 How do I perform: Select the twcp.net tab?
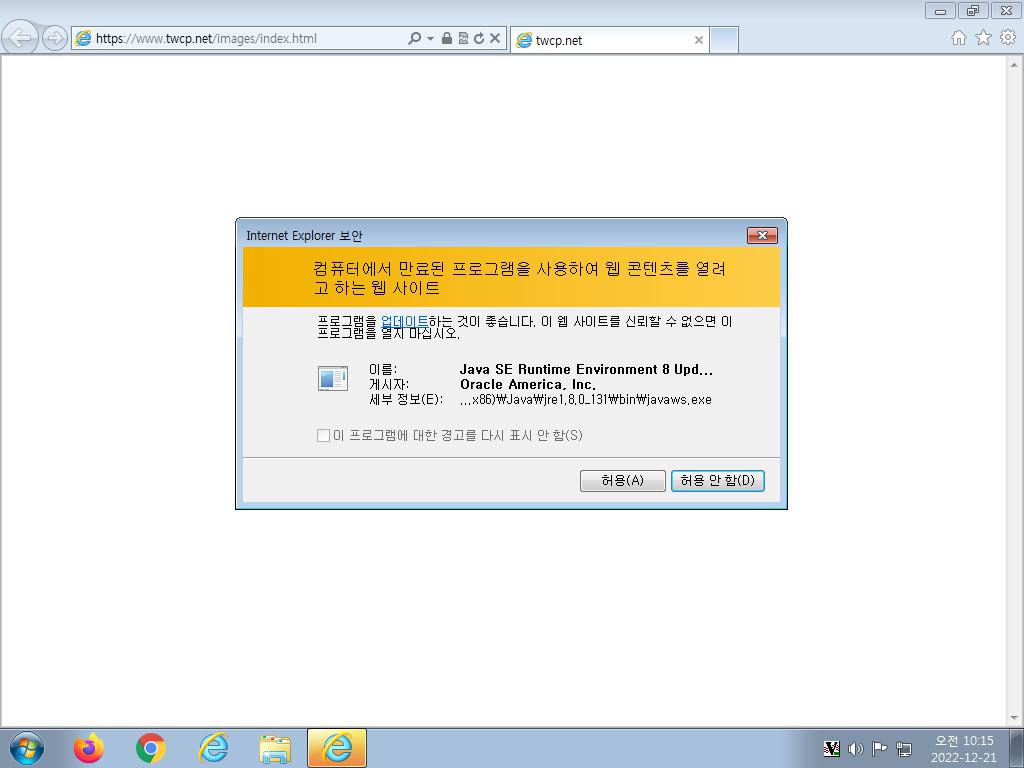[x=609, y=40]
